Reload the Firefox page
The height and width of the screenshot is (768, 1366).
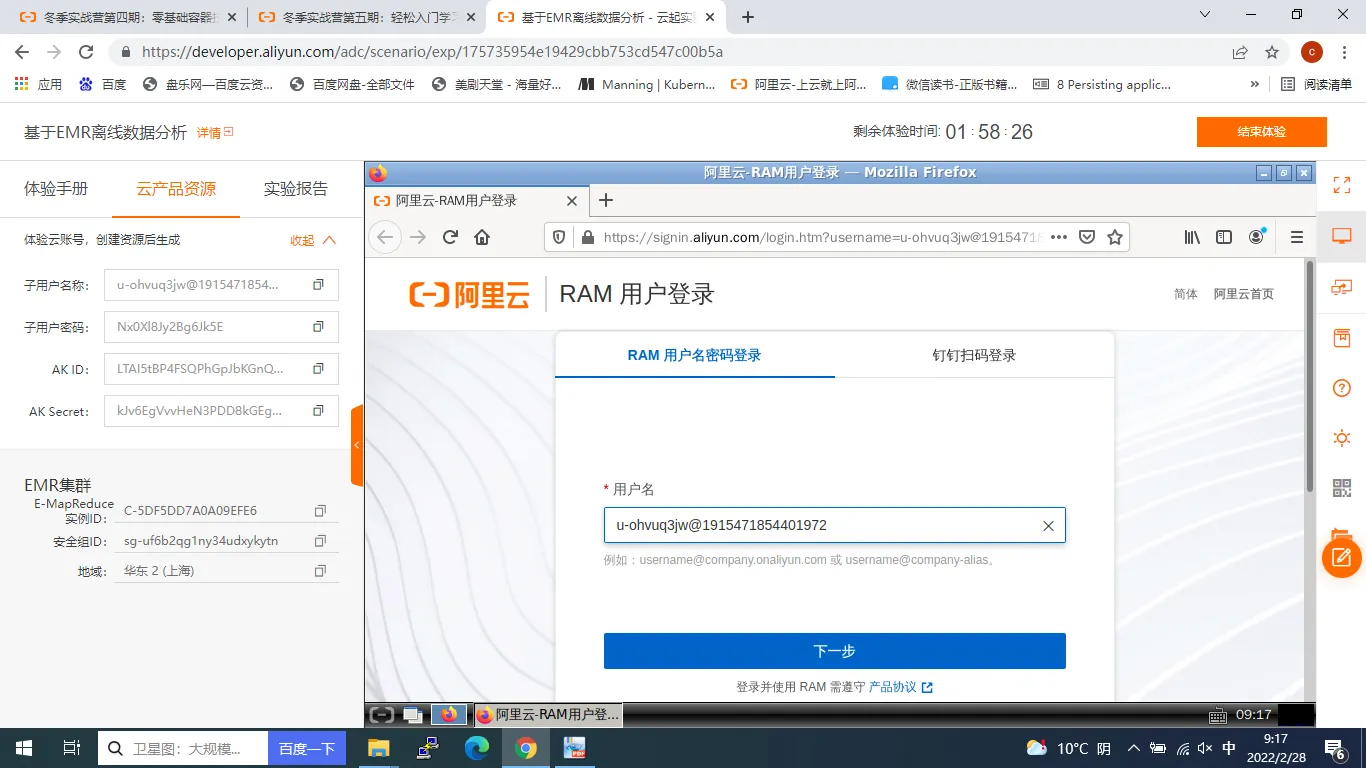tap(450, 237)
